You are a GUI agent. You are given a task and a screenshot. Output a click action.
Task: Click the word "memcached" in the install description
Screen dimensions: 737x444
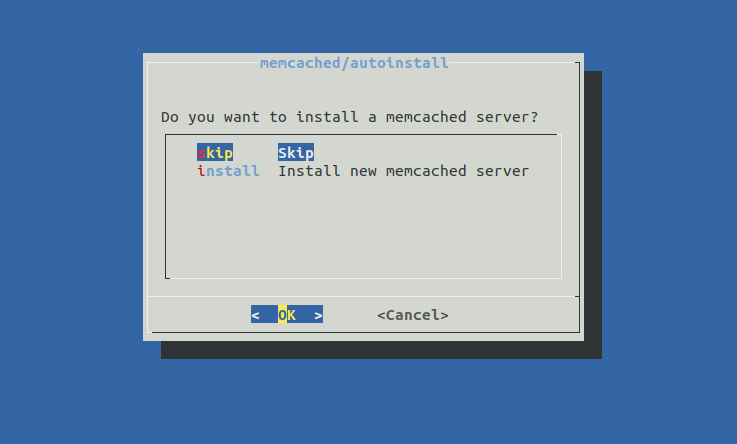(426, 171)
